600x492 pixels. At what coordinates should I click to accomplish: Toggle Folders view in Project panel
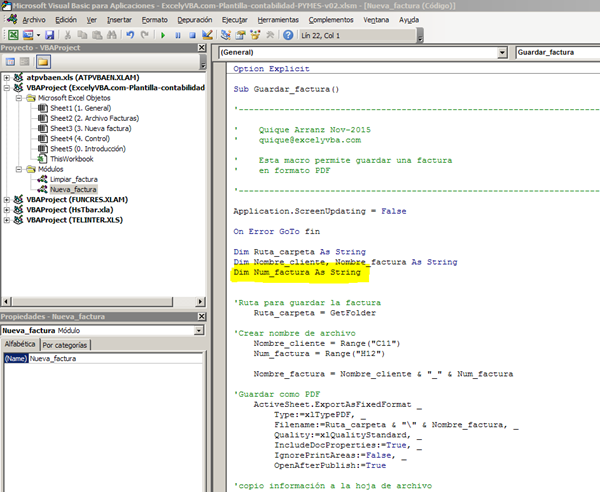[45, 62]
